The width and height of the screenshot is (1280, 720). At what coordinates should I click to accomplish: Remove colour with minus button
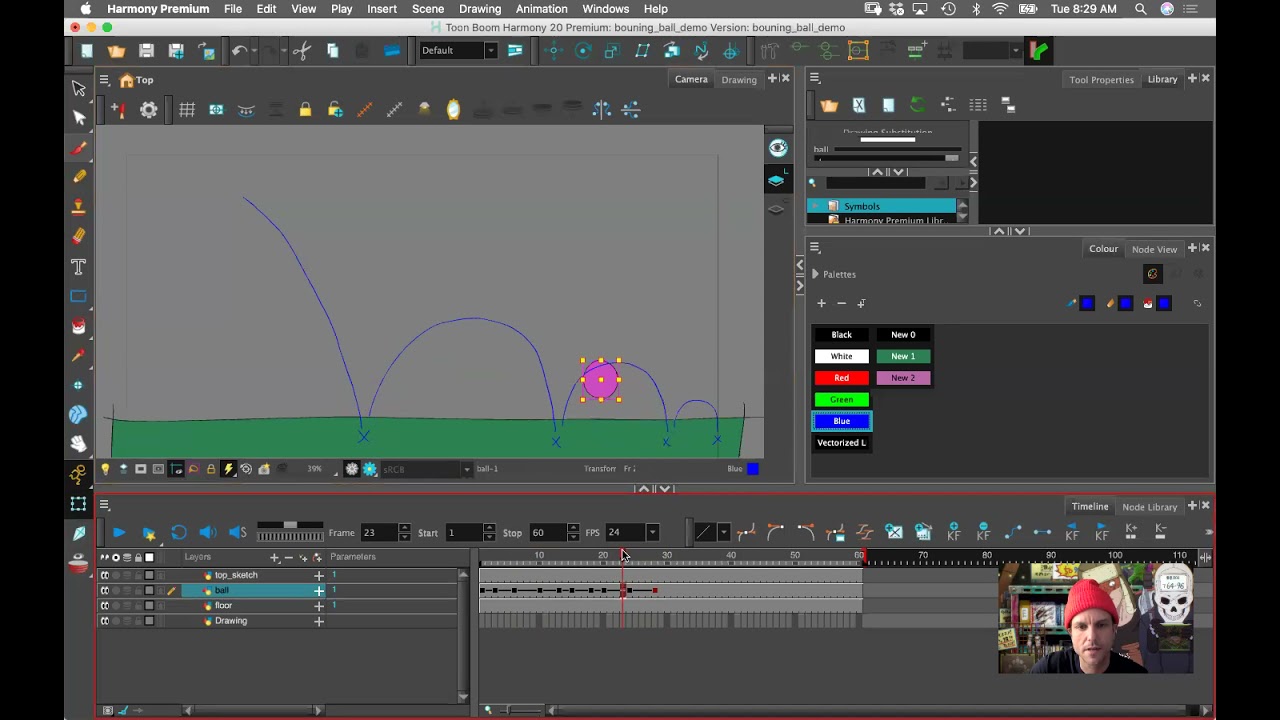841,303
